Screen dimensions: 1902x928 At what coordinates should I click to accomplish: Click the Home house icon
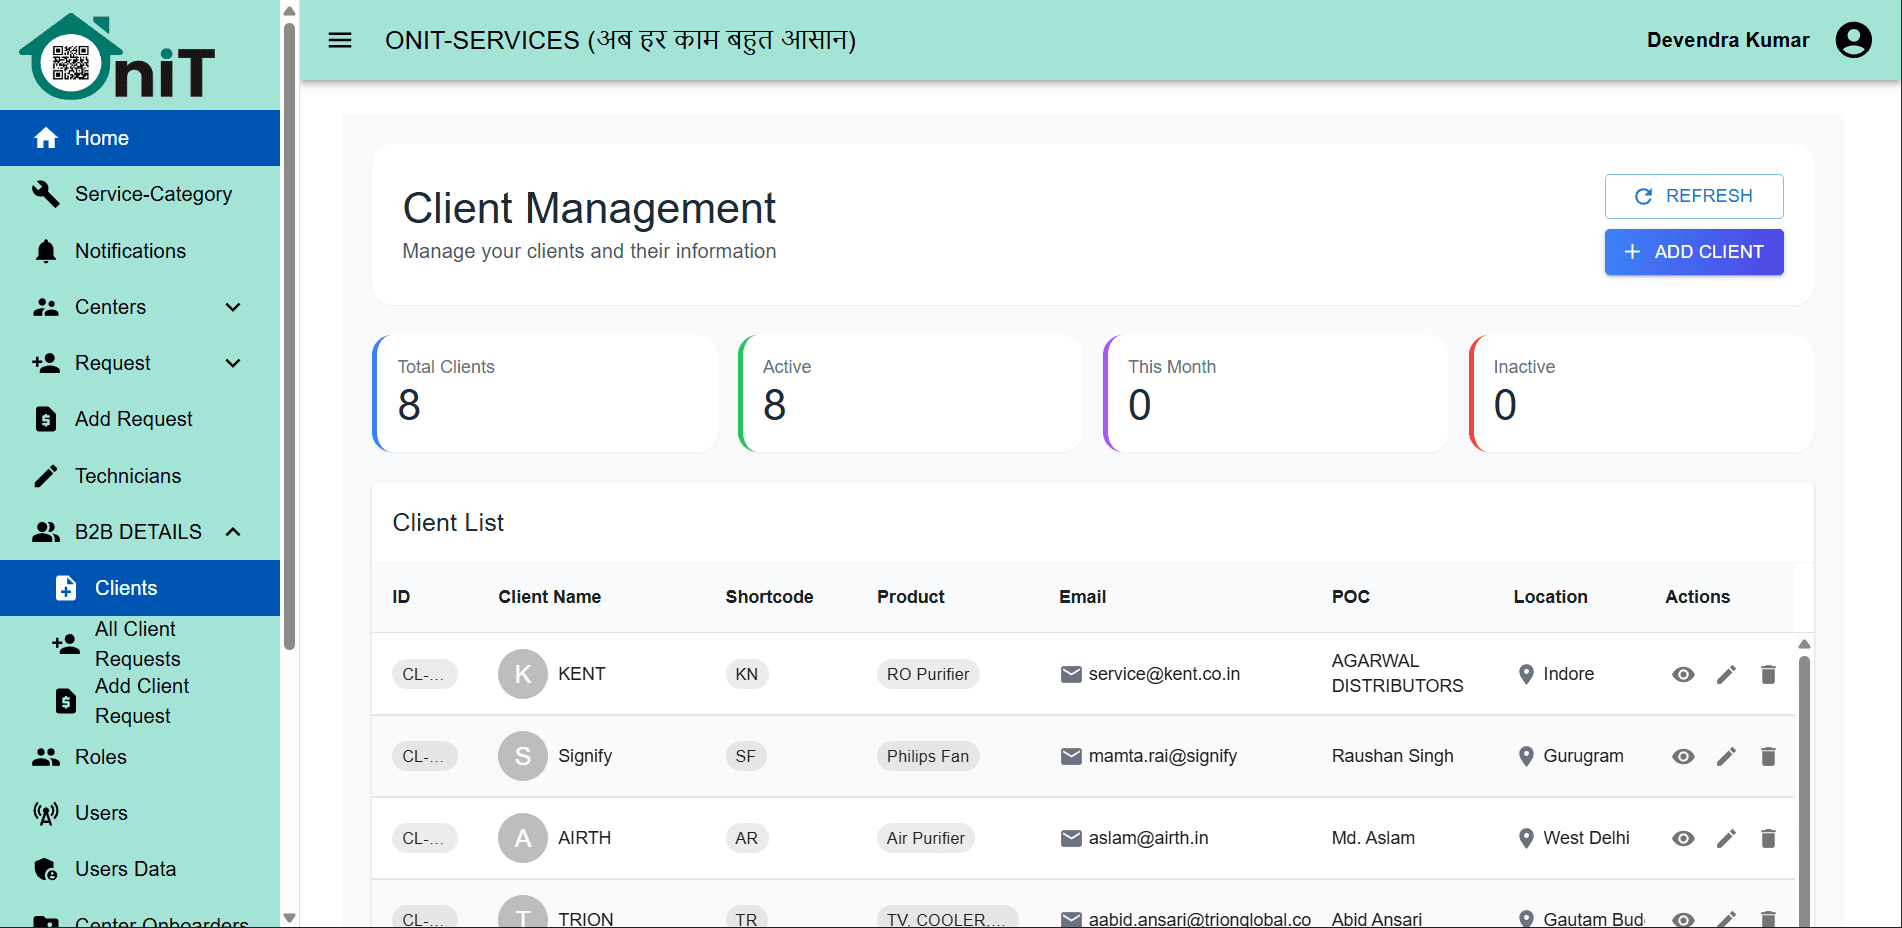pos(46,138)
